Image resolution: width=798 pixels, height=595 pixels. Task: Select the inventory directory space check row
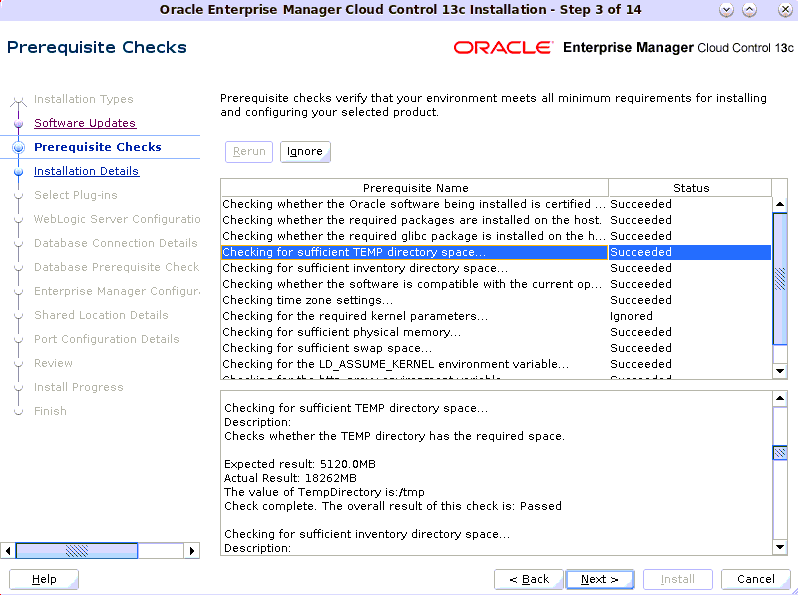click(x=496, y=268)
